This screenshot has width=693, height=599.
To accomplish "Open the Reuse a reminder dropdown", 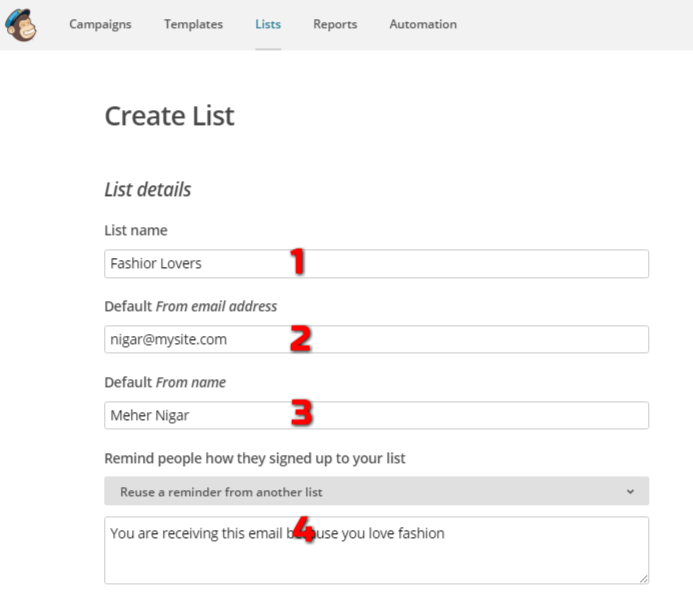I will tap(376, 491).
